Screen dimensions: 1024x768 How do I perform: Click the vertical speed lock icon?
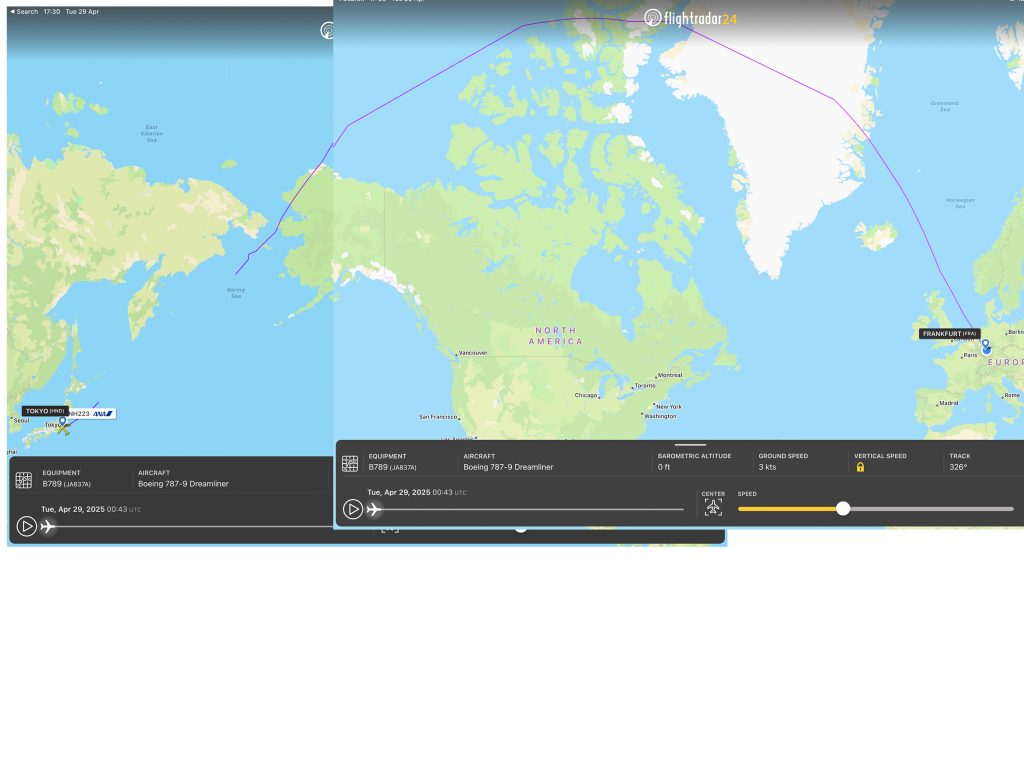click(860, 467)
